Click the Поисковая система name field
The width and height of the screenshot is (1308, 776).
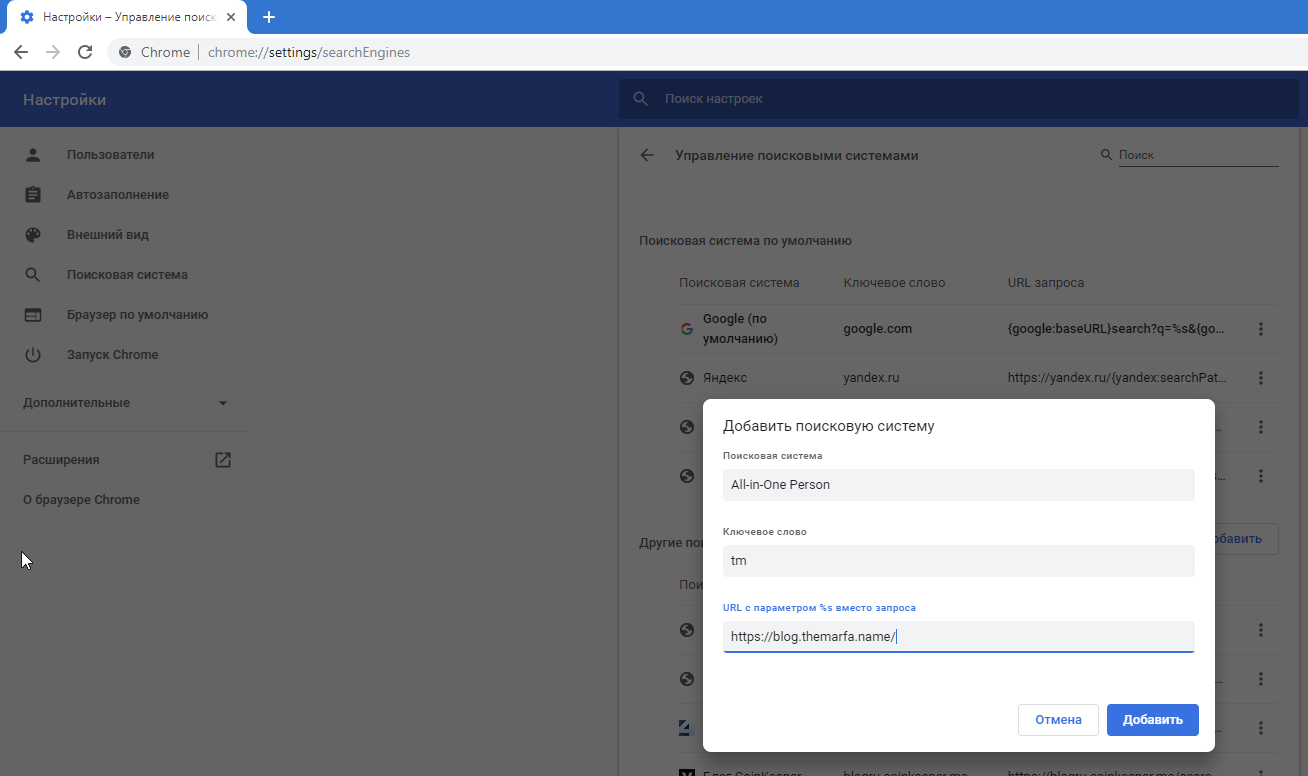958,485
